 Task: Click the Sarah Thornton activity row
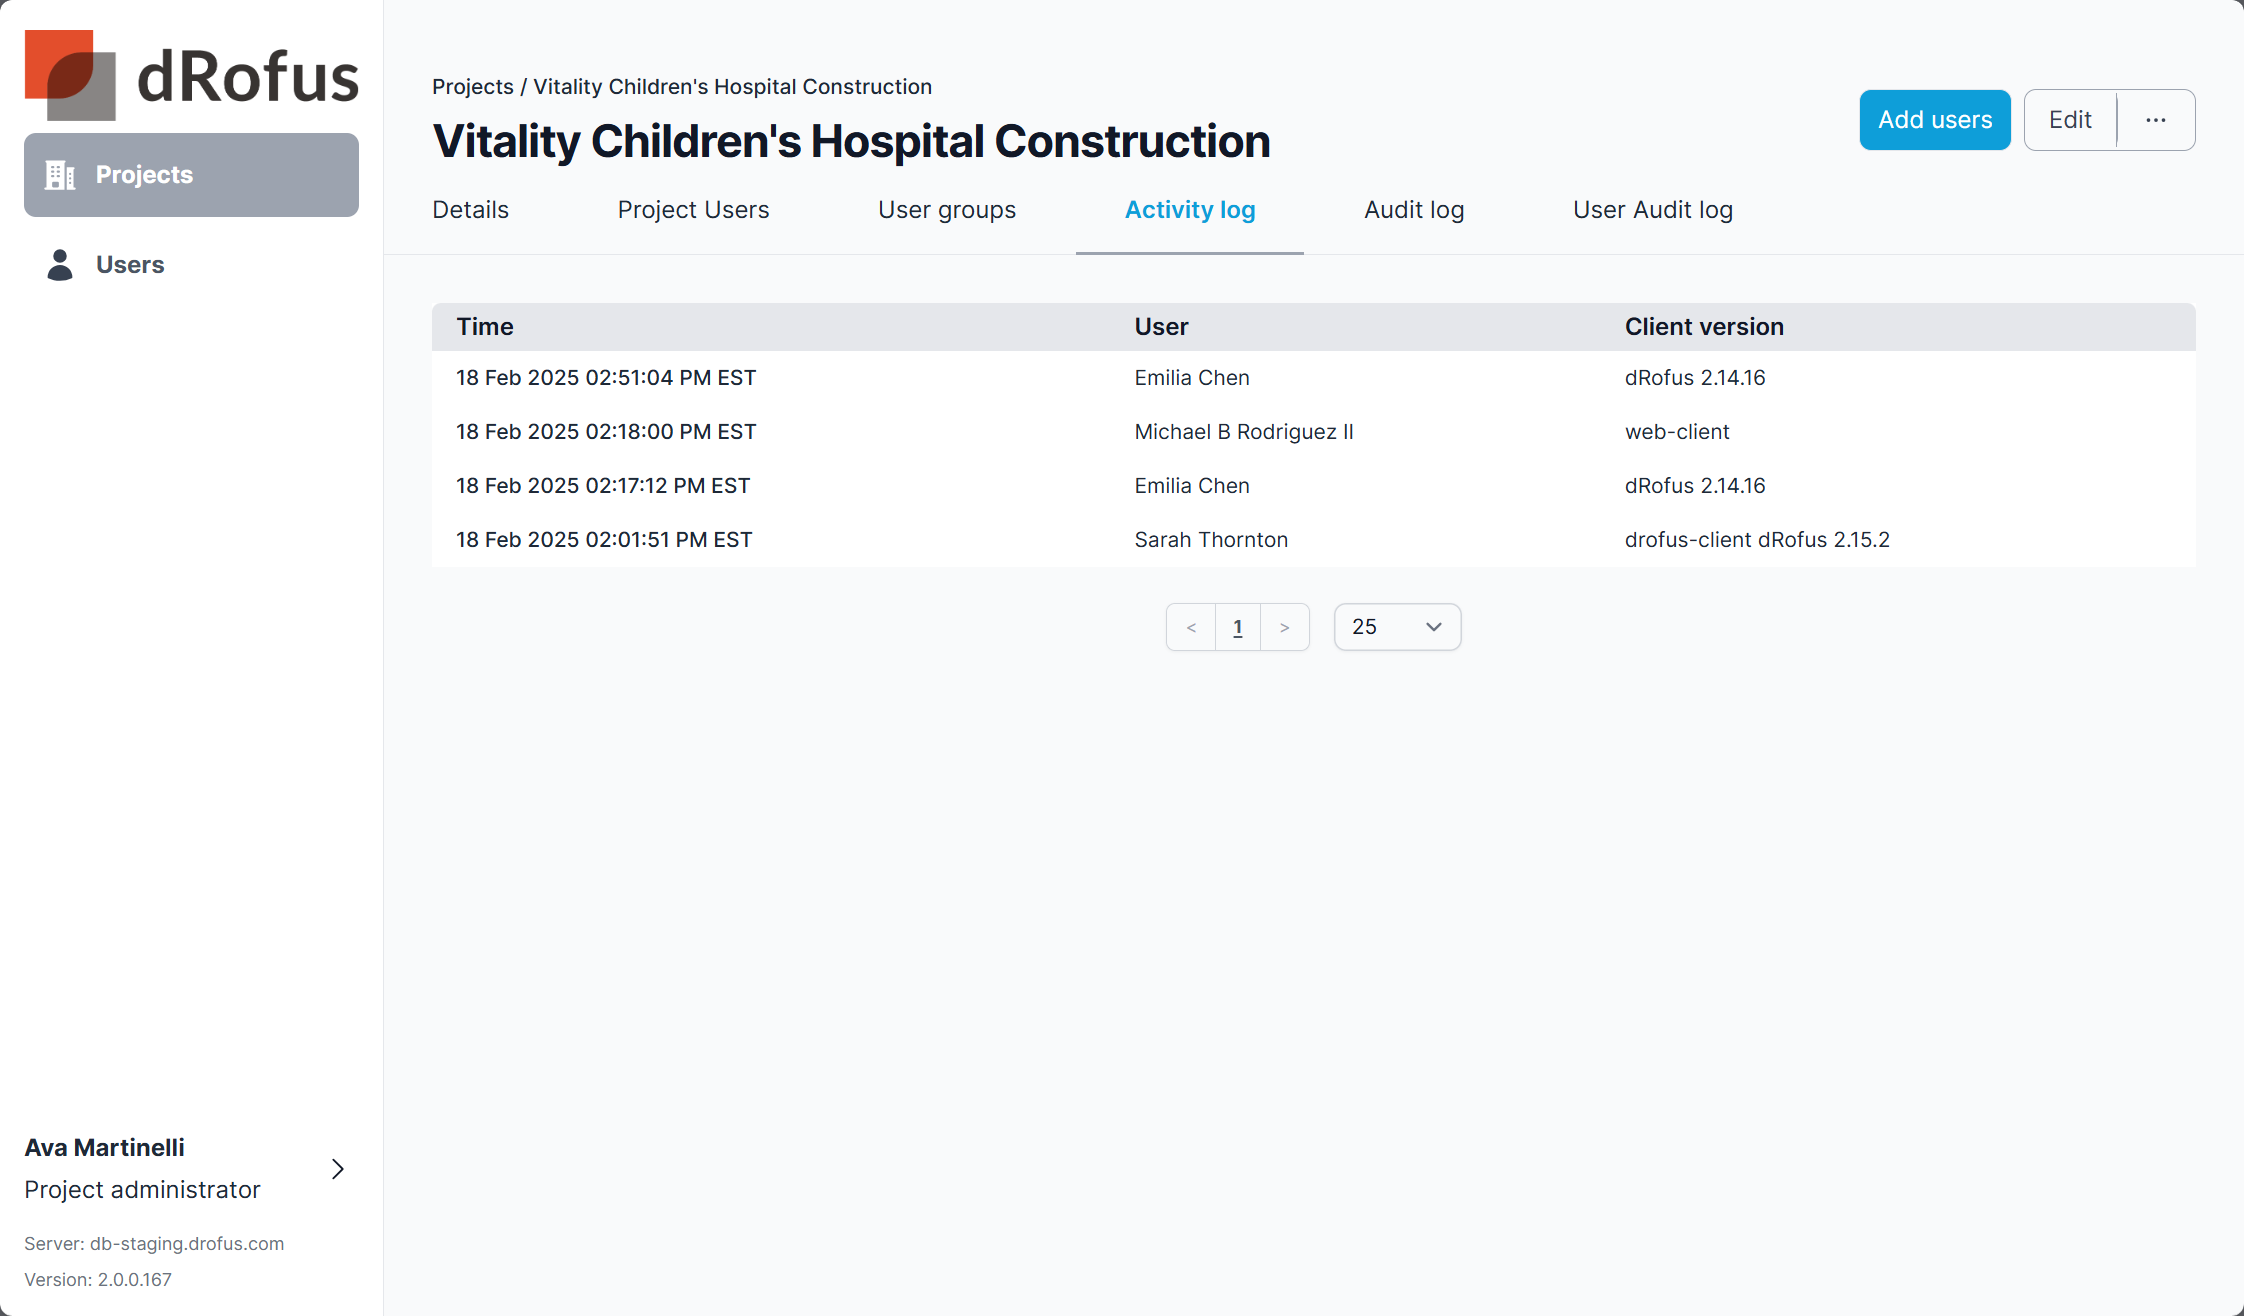pyautogui.click(x=1211, y=540)
